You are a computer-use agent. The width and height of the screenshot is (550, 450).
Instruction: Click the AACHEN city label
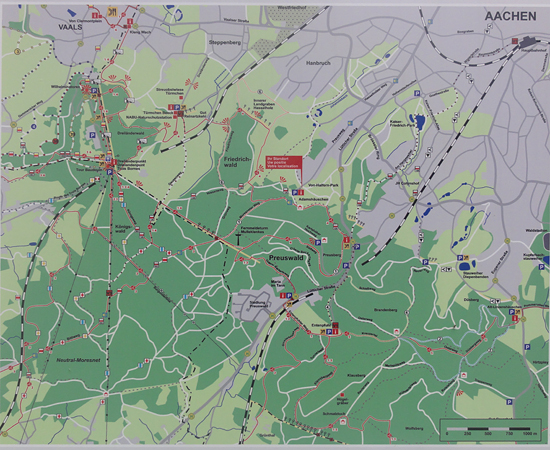pyautogui.click(x=510, y=16)
